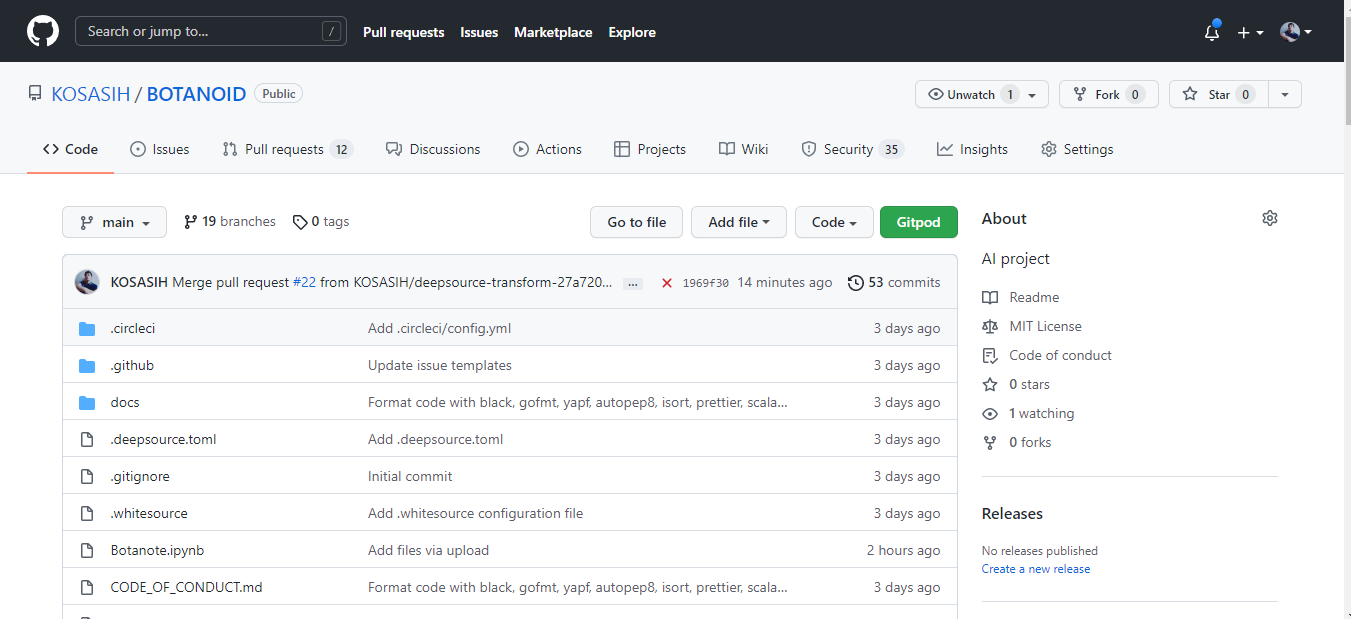This screenshot has height=619, width=1351.
Task: Open commit 'Add .circleci/config.yml'
Action: click(x=440, y=328)
